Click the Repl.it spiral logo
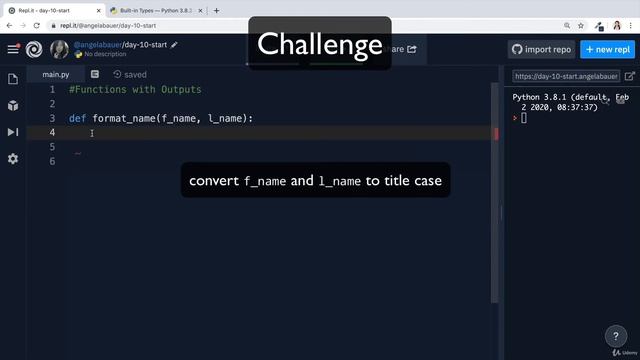This screenshot has width=640, height=360. (34, 49)
